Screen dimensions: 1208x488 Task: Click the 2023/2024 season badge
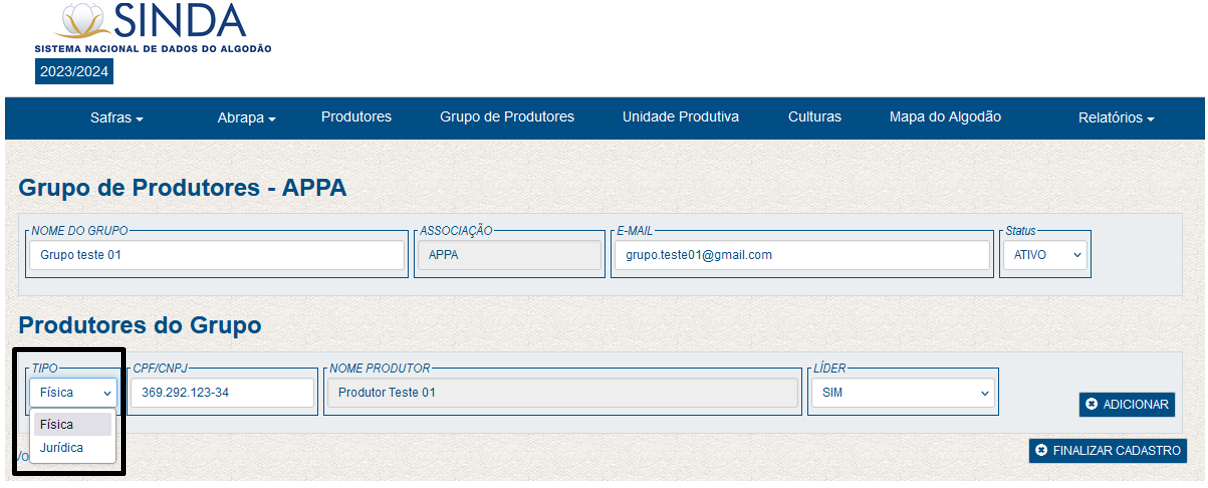75,72
